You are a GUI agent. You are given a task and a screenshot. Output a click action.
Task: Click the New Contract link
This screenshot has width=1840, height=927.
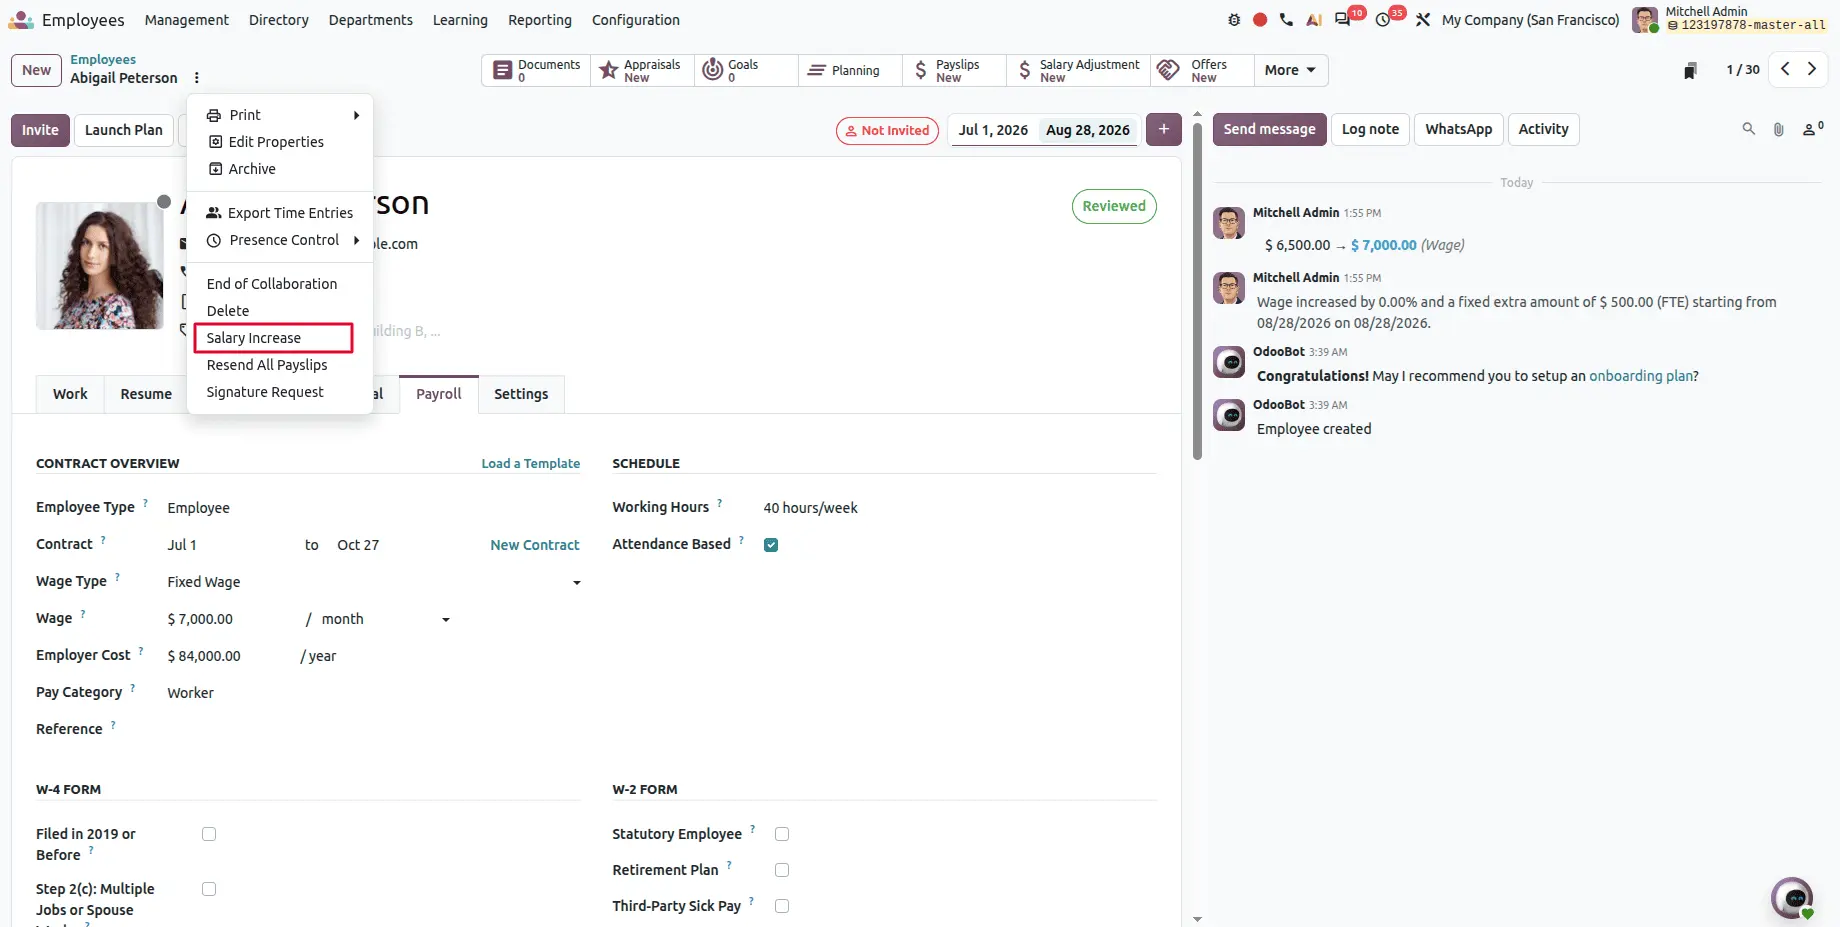[535, 545]
